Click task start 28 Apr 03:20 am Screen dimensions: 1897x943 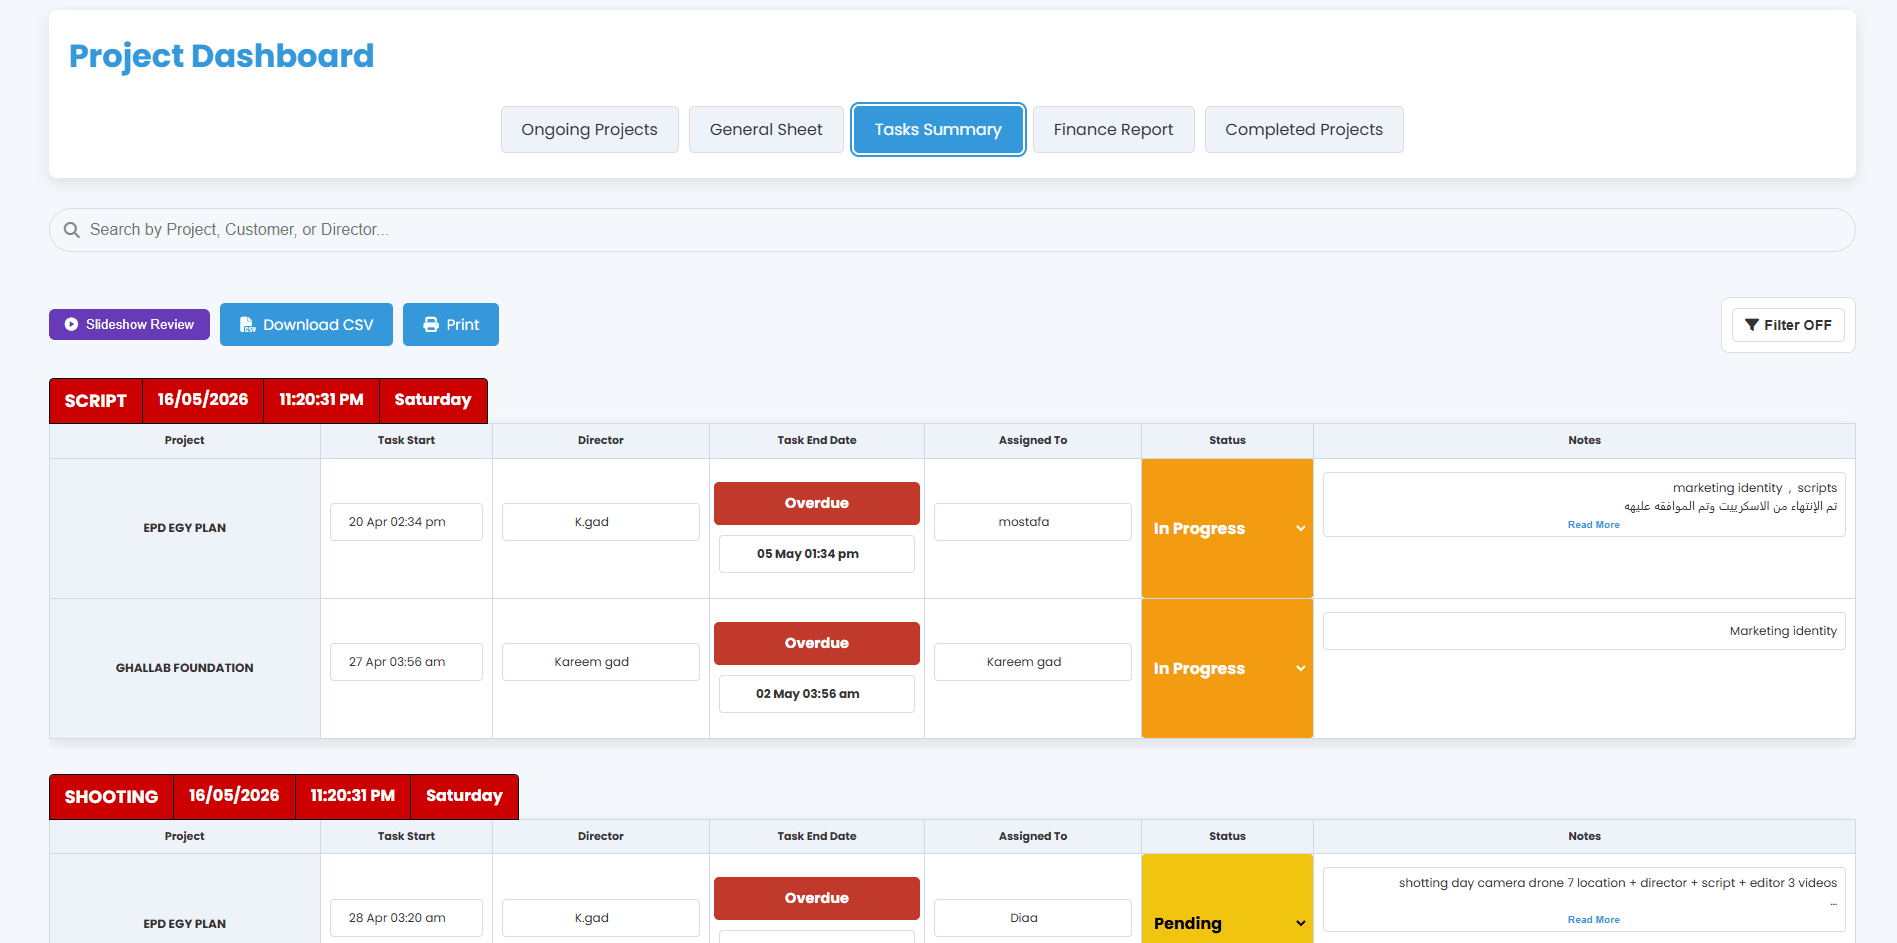coord(406,918)
